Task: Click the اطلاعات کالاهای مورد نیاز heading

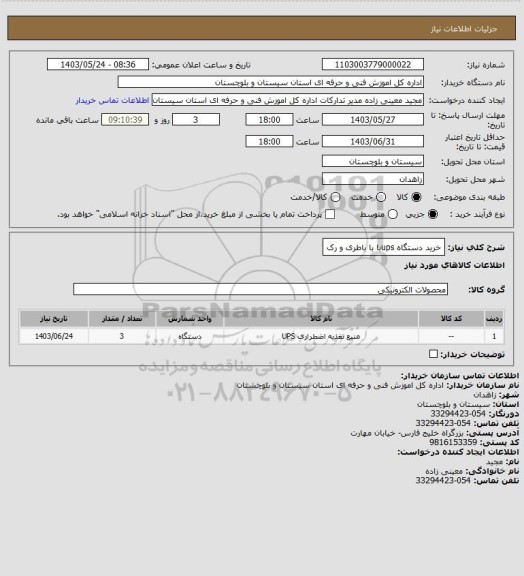Action: coord(455,265)
